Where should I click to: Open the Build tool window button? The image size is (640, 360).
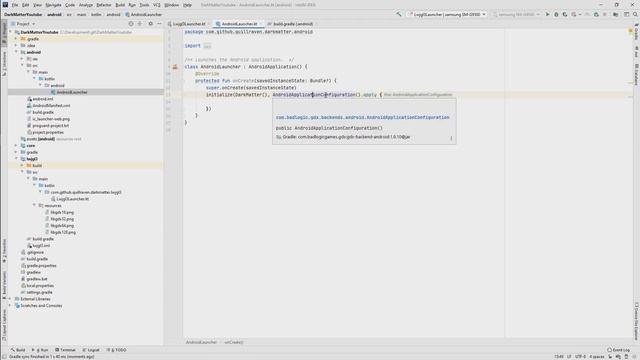[18, 350]
